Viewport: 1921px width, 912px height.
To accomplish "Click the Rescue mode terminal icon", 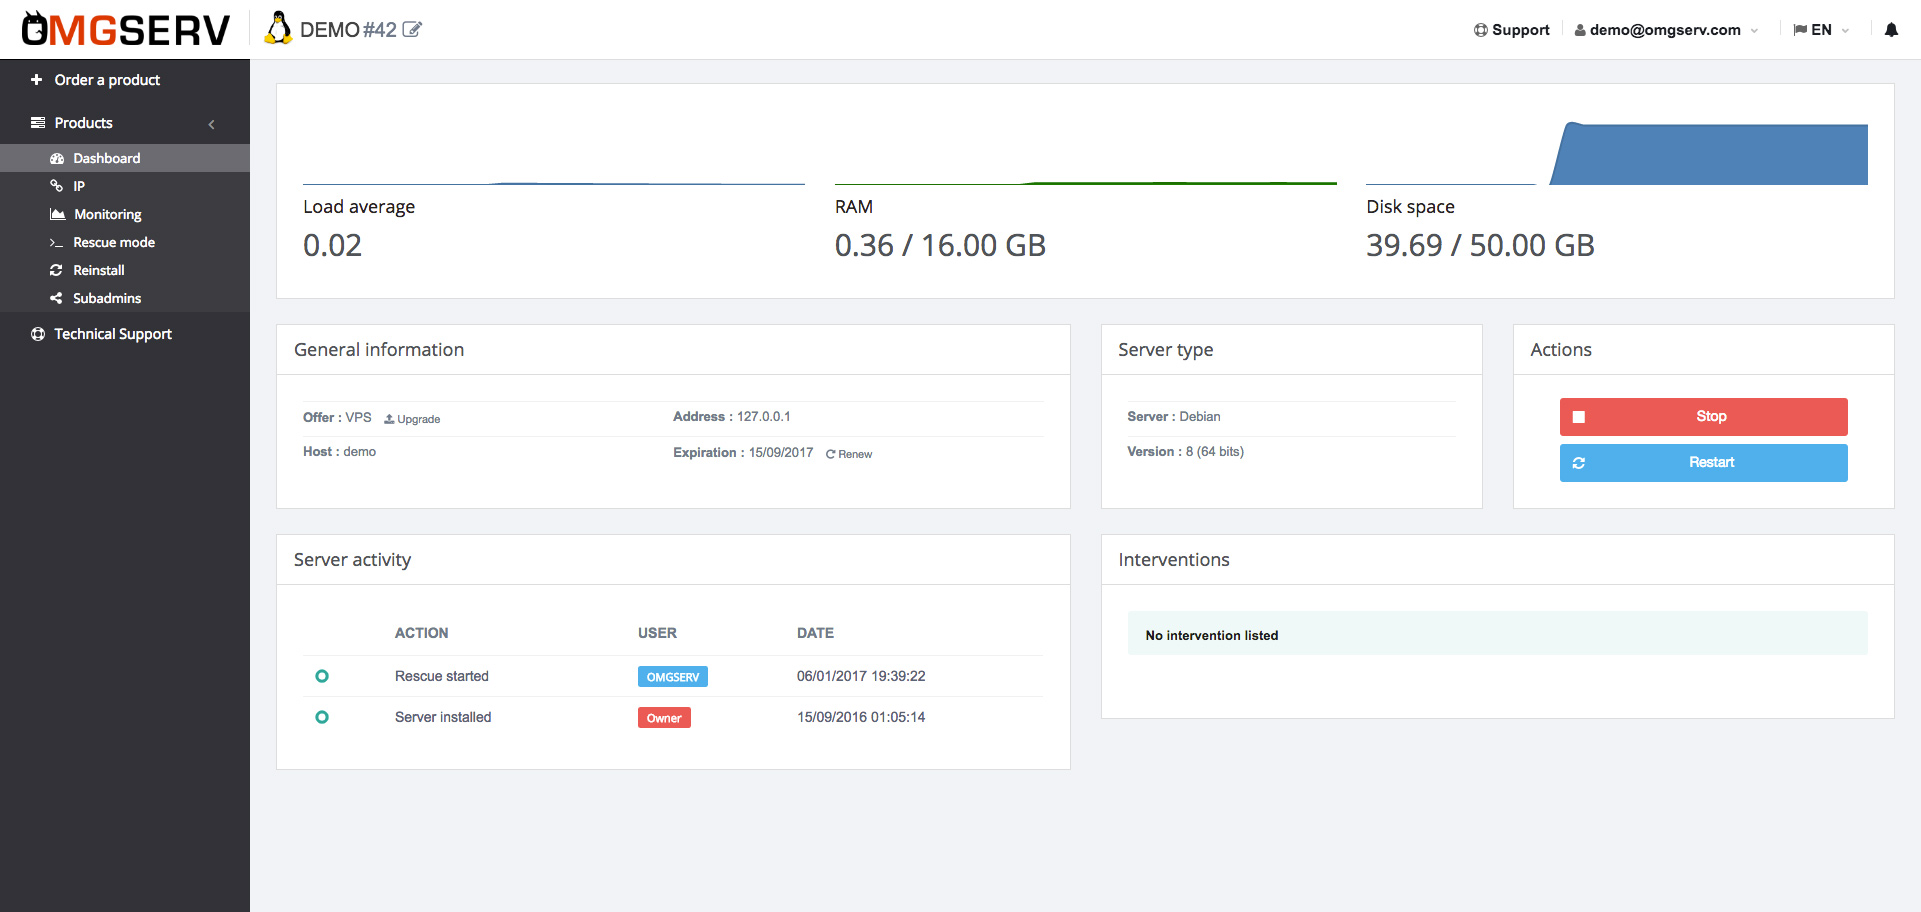I will (x=57, y=243).
